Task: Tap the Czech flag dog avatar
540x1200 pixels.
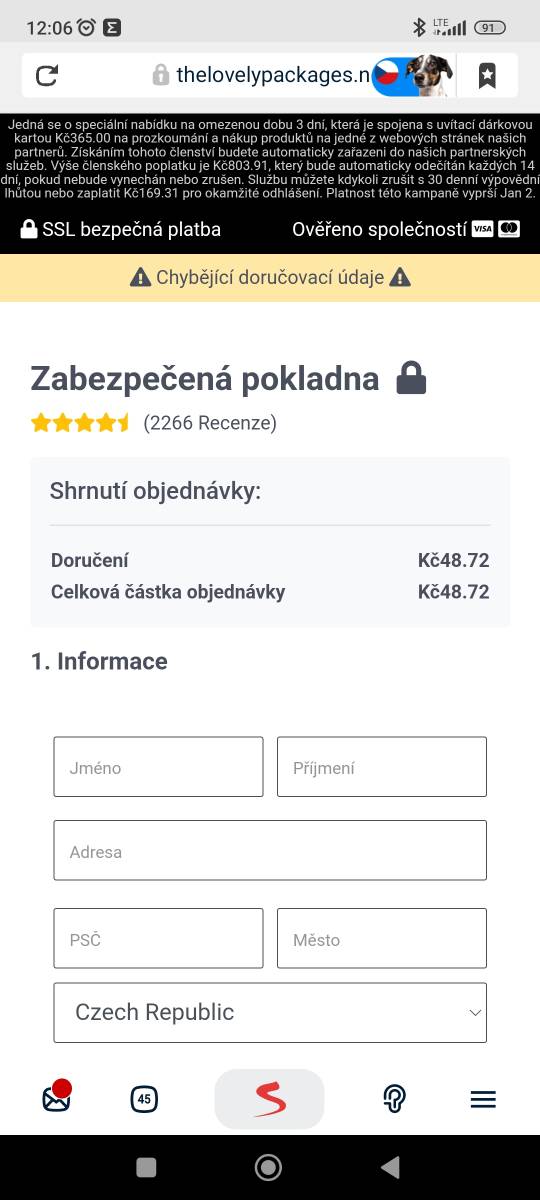Action: [413, 75]
